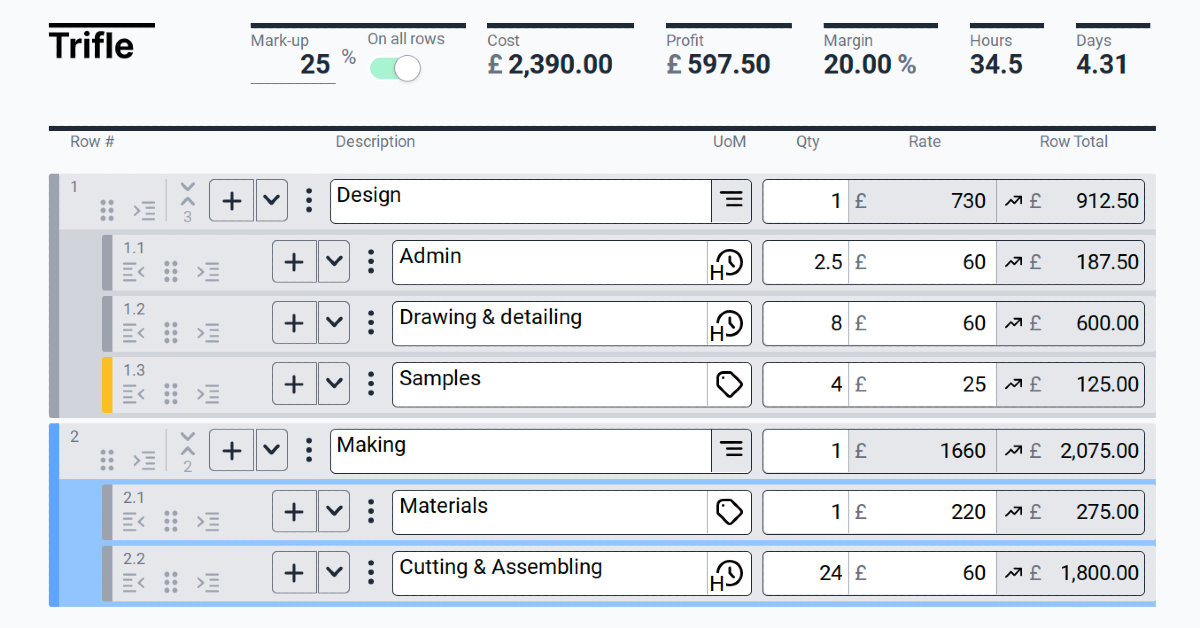The image size is (1200, 628).
Task: Open the three-dot menu for Samples row
Action: click(x=371, y=384)
